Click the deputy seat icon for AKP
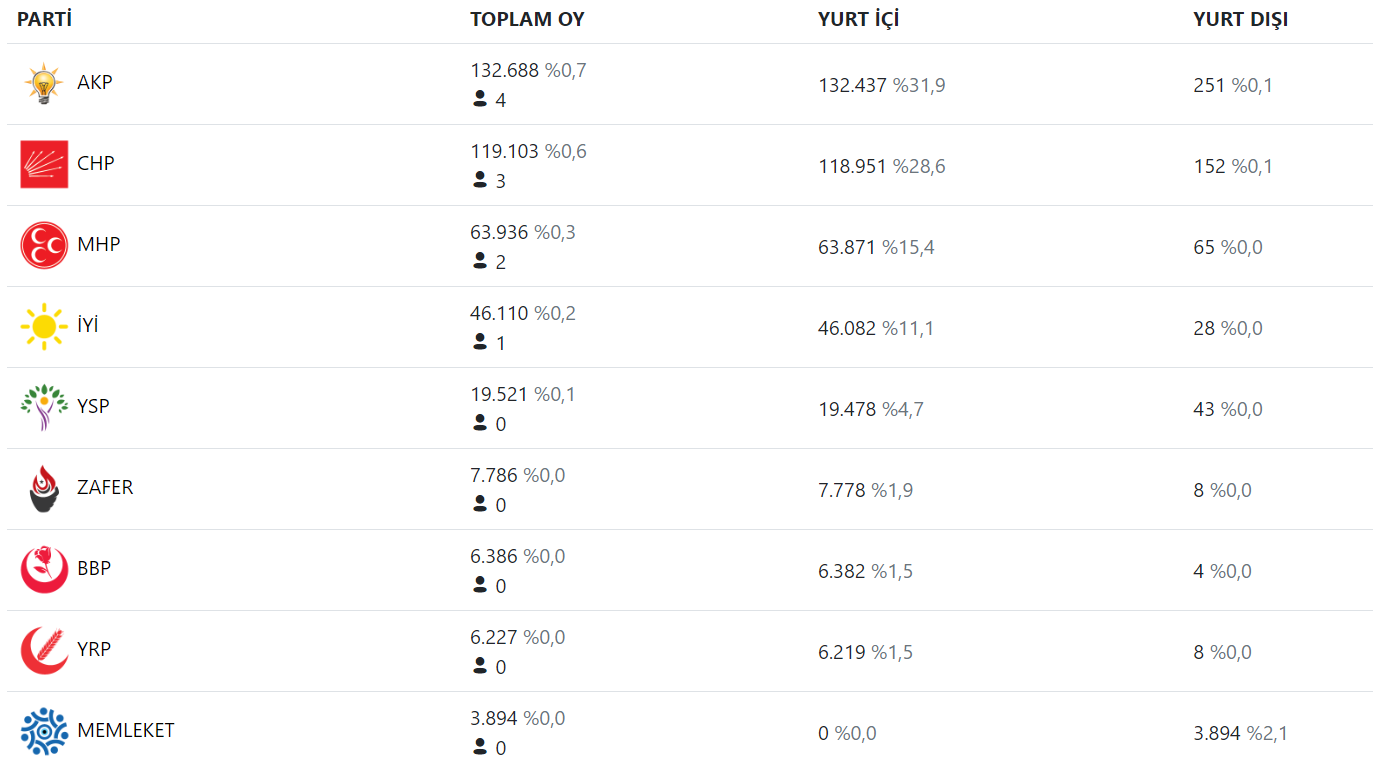 [x=480, y=99]
